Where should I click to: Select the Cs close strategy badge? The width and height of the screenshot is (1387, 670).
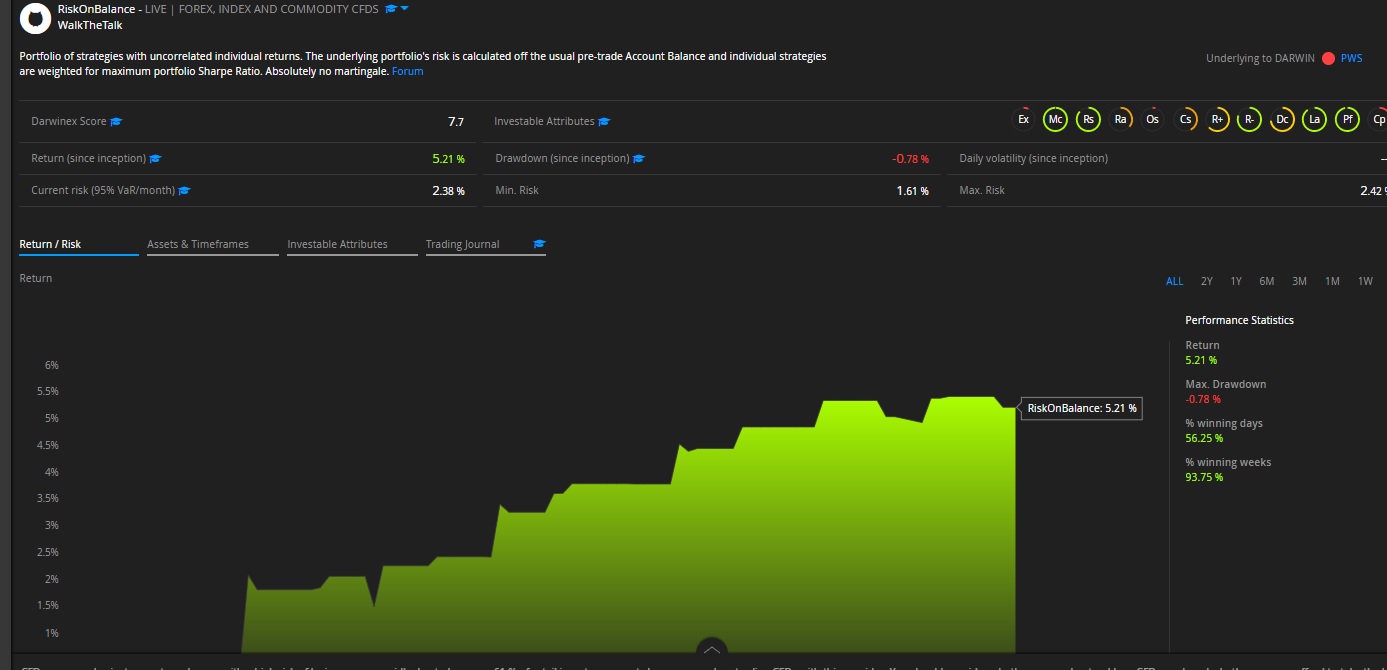[x=1186, y=120]
